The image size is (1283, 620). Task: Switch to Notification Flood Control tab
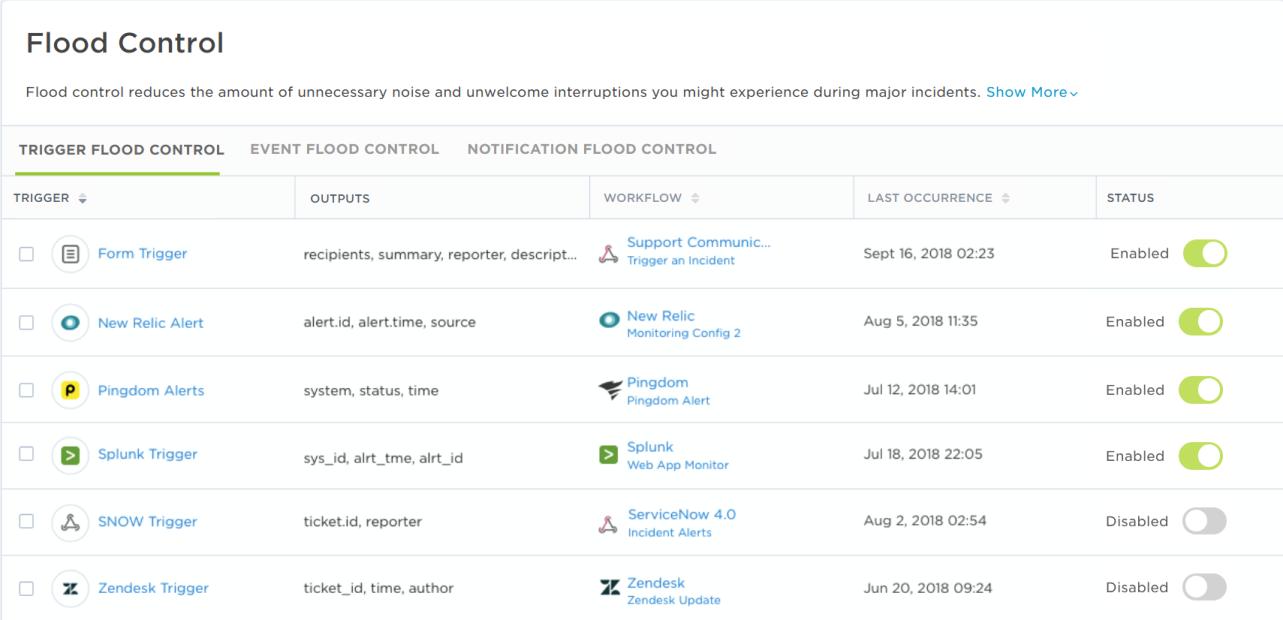point(592,149)
